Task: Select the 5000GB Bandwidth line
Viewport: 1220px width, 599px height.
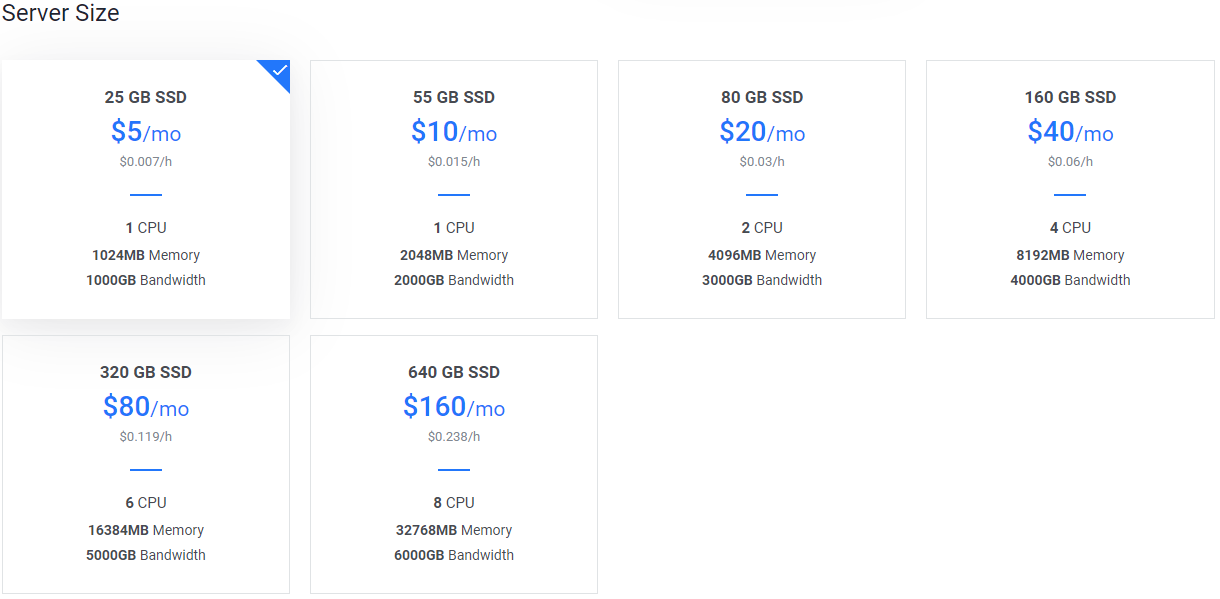Action: (x=146, y=555)
